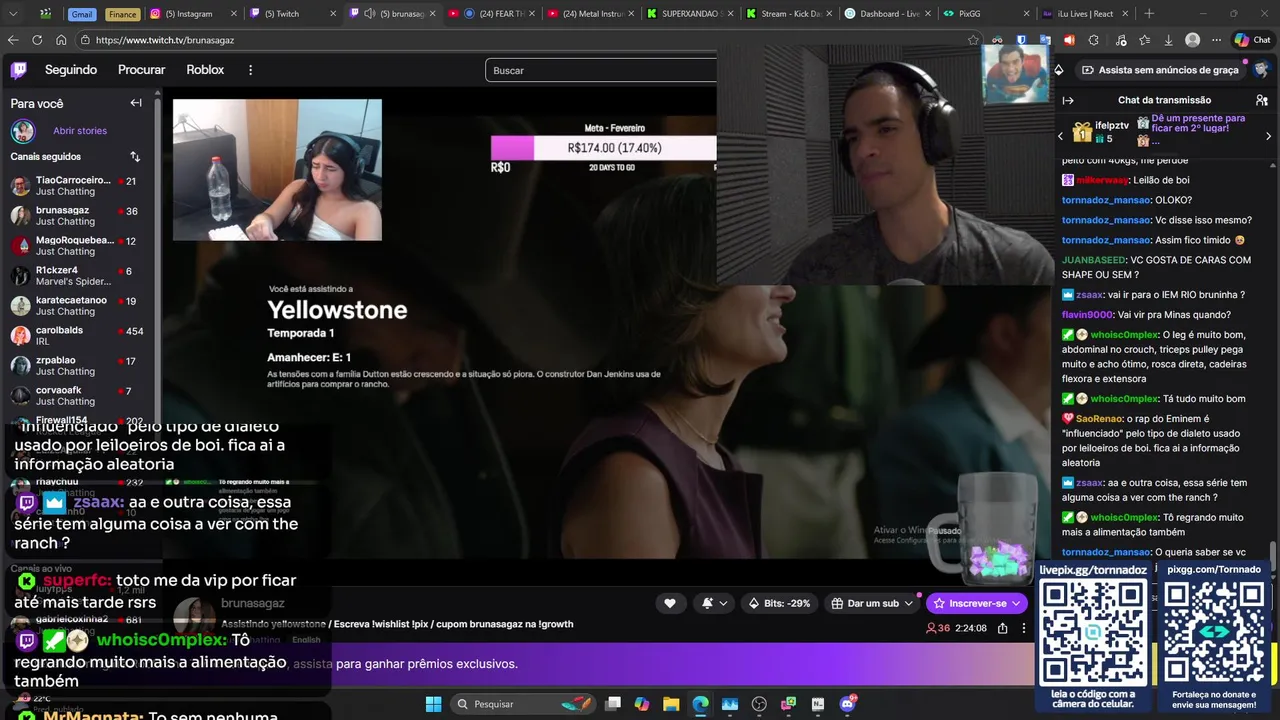The height and width of the screenshot is (720, 1280).
Task: Switch to the Seguindo tab
Action: coord(71,70)
